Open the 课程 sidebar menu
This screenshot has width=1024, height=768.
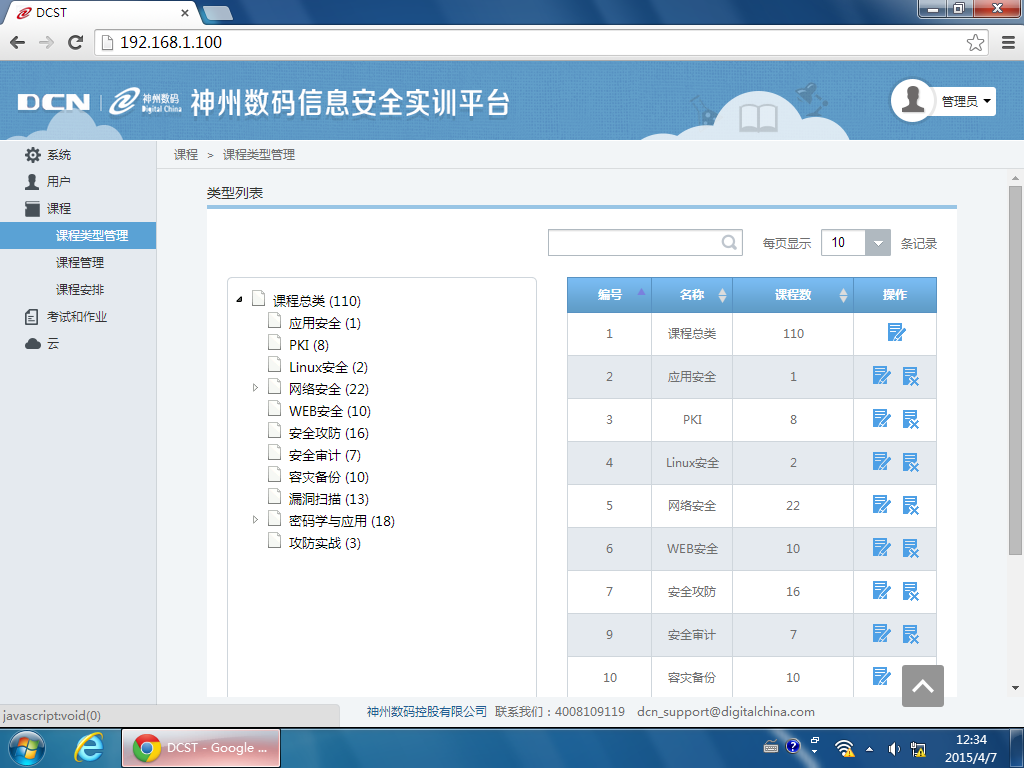click(x=48, y=208)
